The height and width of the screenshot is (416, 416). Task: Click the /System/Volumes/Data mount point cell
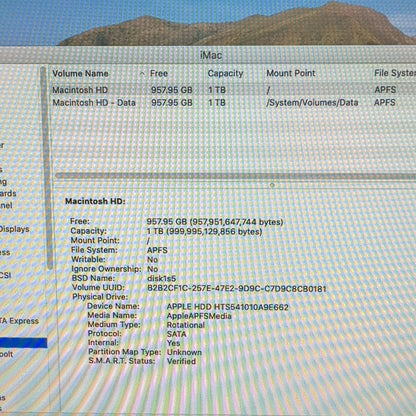[x=312, y=102]
